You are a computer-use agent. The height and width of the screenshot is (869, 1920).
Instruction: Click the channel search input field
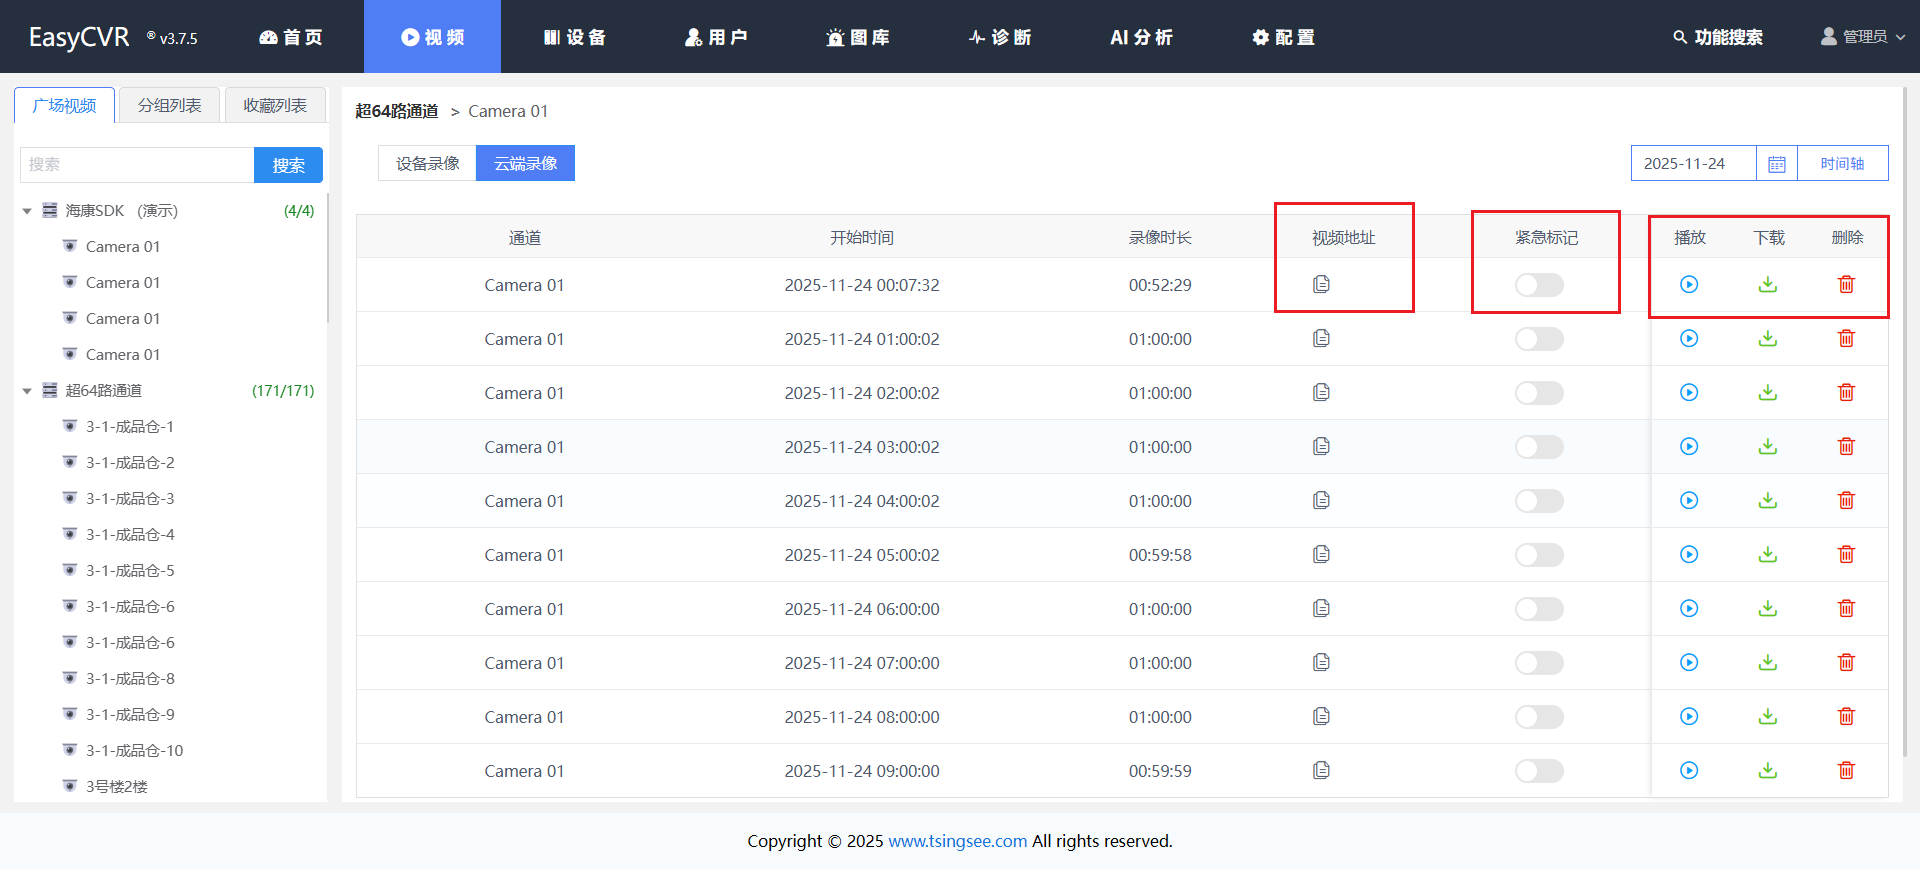pos(137,165)
